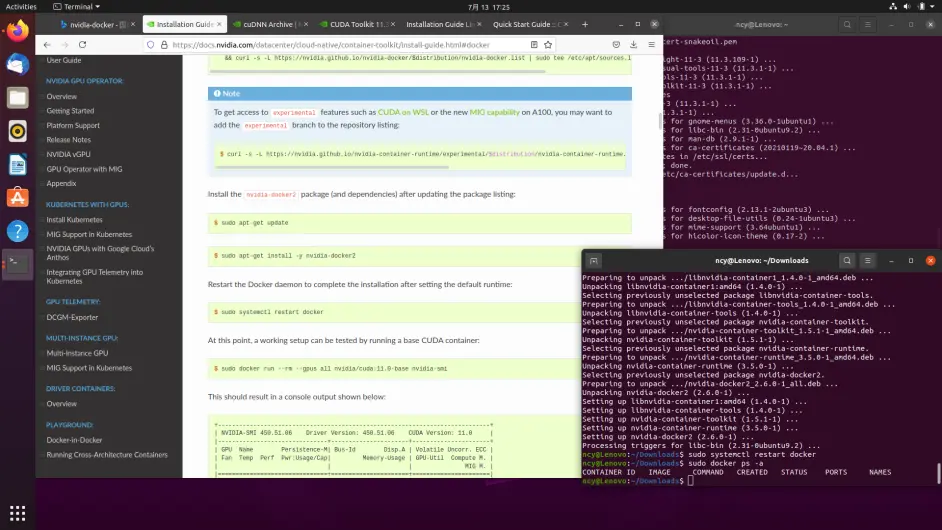Open Install Kubernetes sidebar link
This screenshot has width=942, height=530.
(x=74, y=220)
